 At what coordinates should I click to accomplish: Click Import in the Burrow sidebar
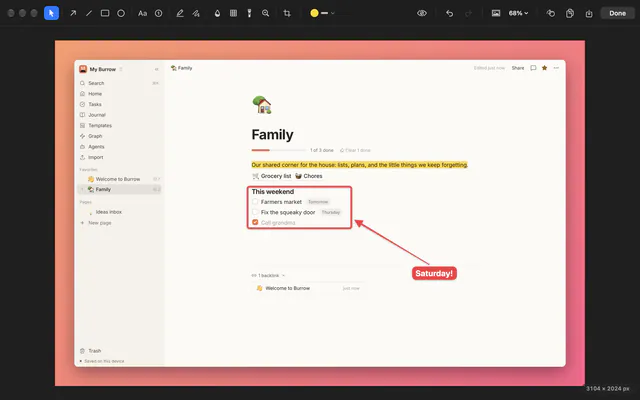(120, 157)
